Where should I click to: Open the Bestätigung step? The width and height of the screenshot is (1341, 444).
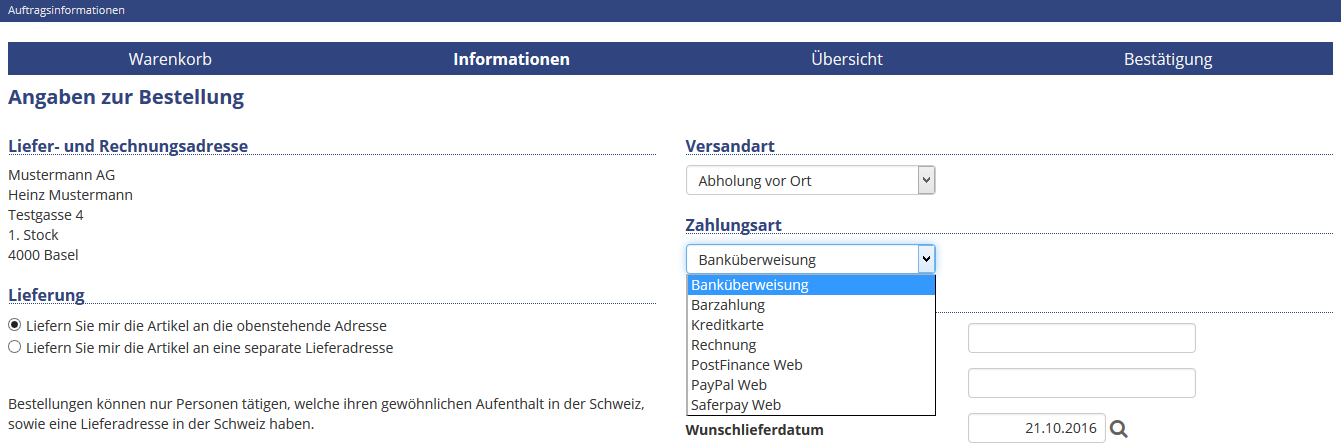(1168, 59)
